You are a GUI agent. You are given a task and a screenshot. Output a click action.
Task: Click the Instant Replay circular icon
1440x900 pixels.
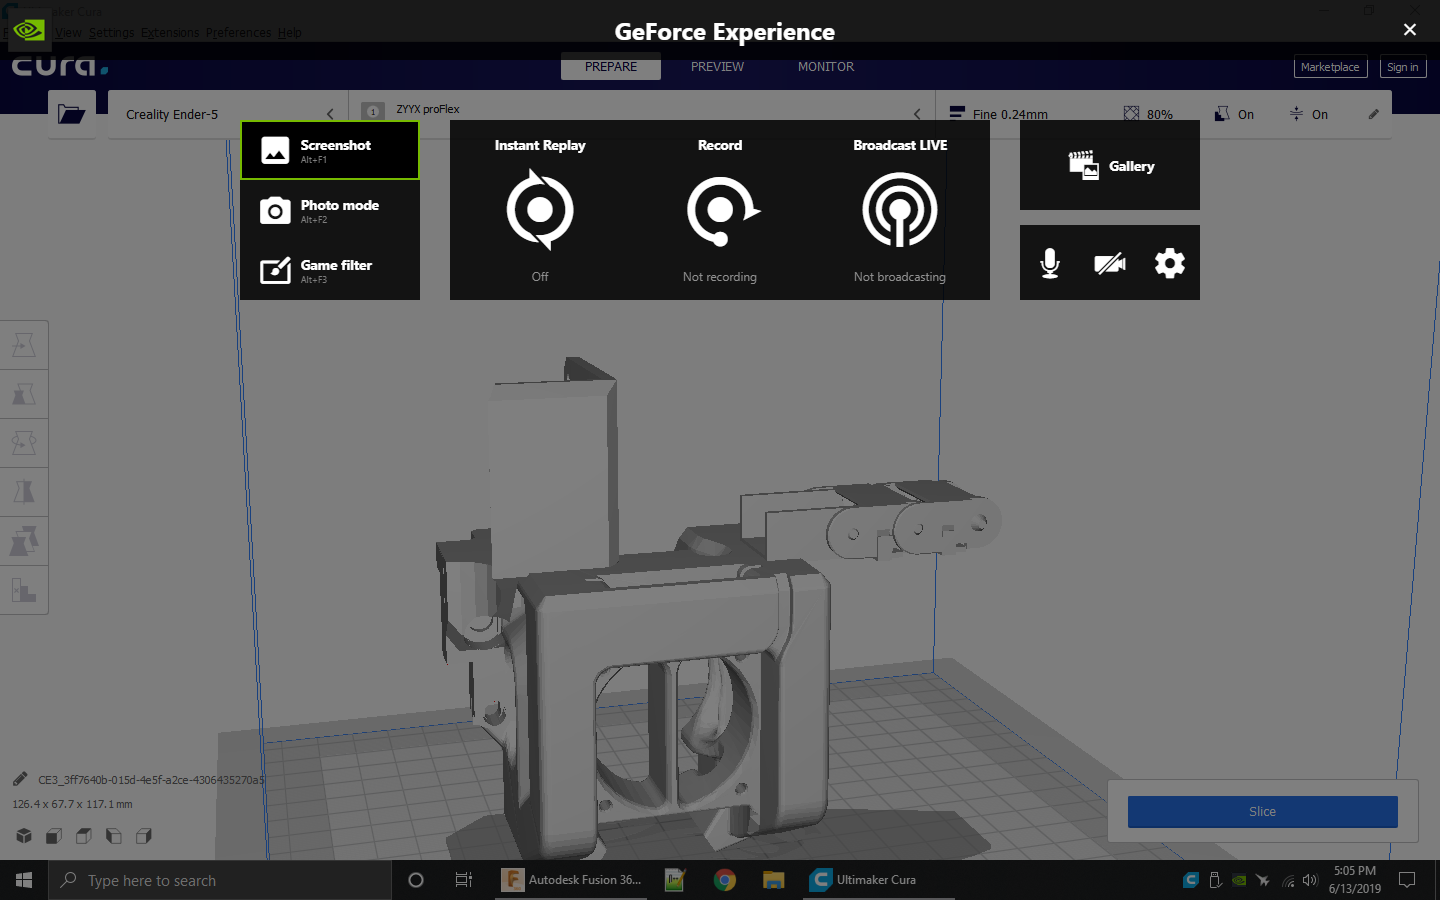coord(540,210)
